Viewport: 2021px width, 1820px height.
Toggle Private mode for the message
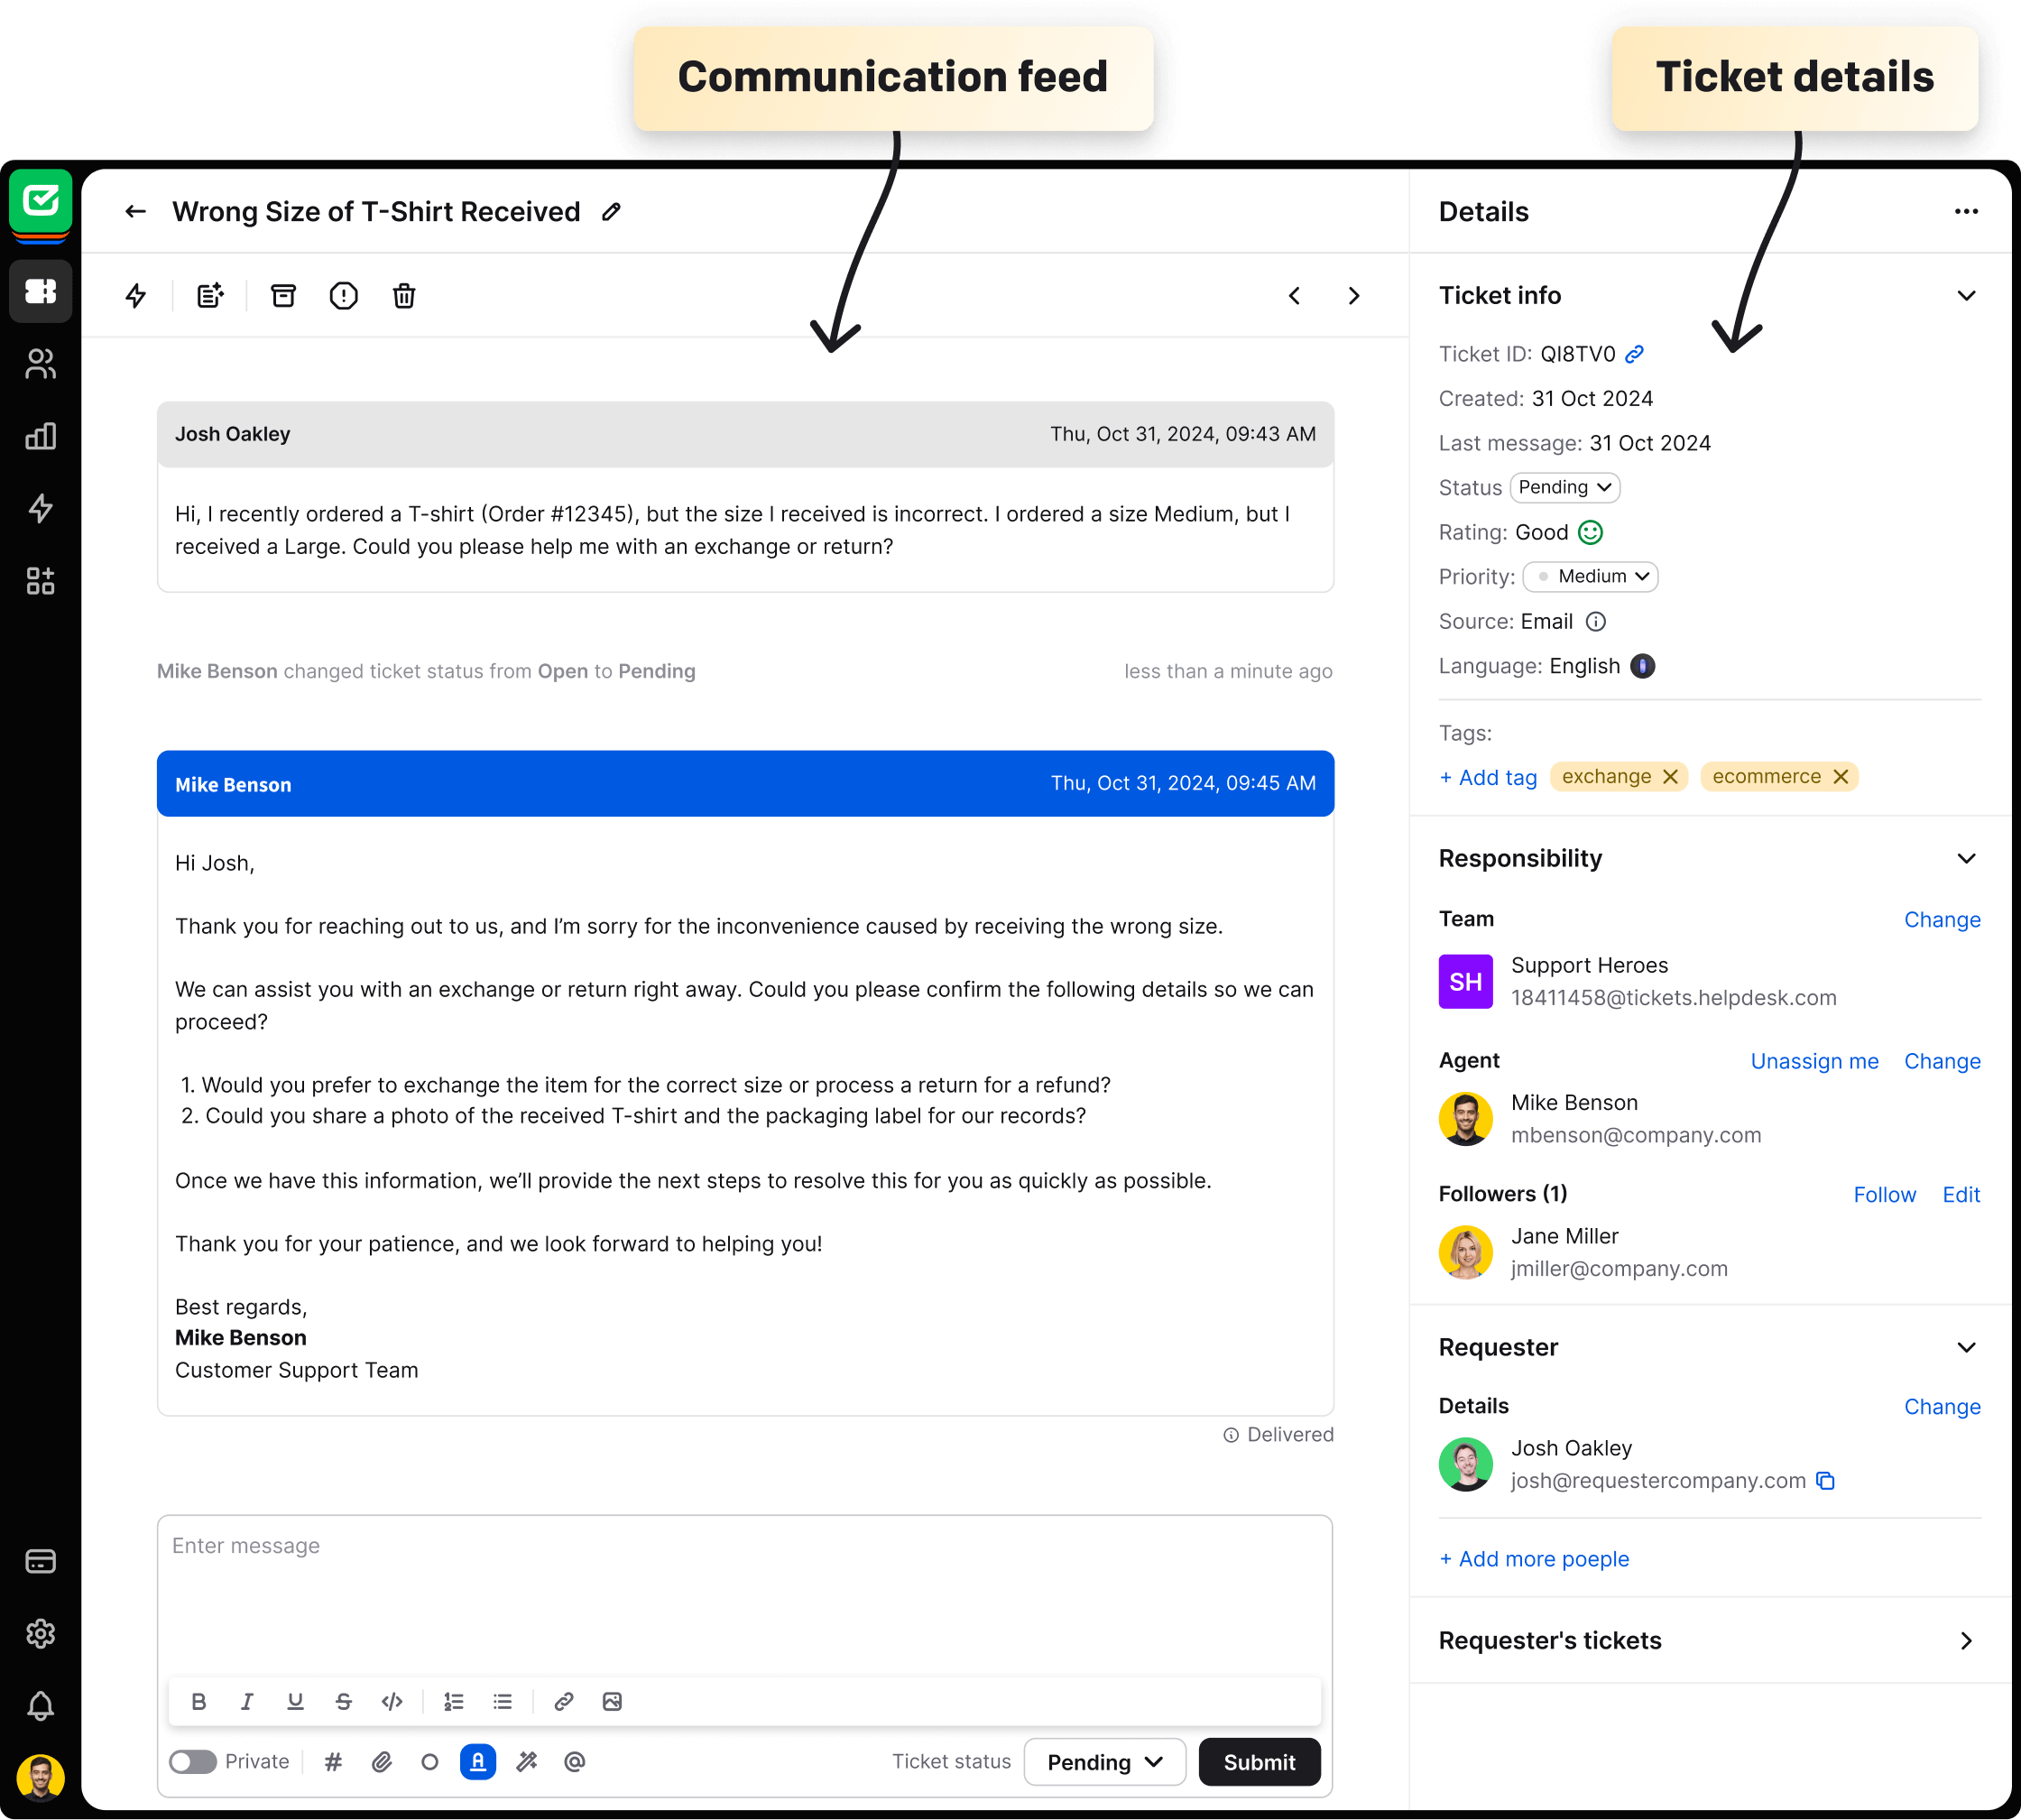tap(193, 1762)
